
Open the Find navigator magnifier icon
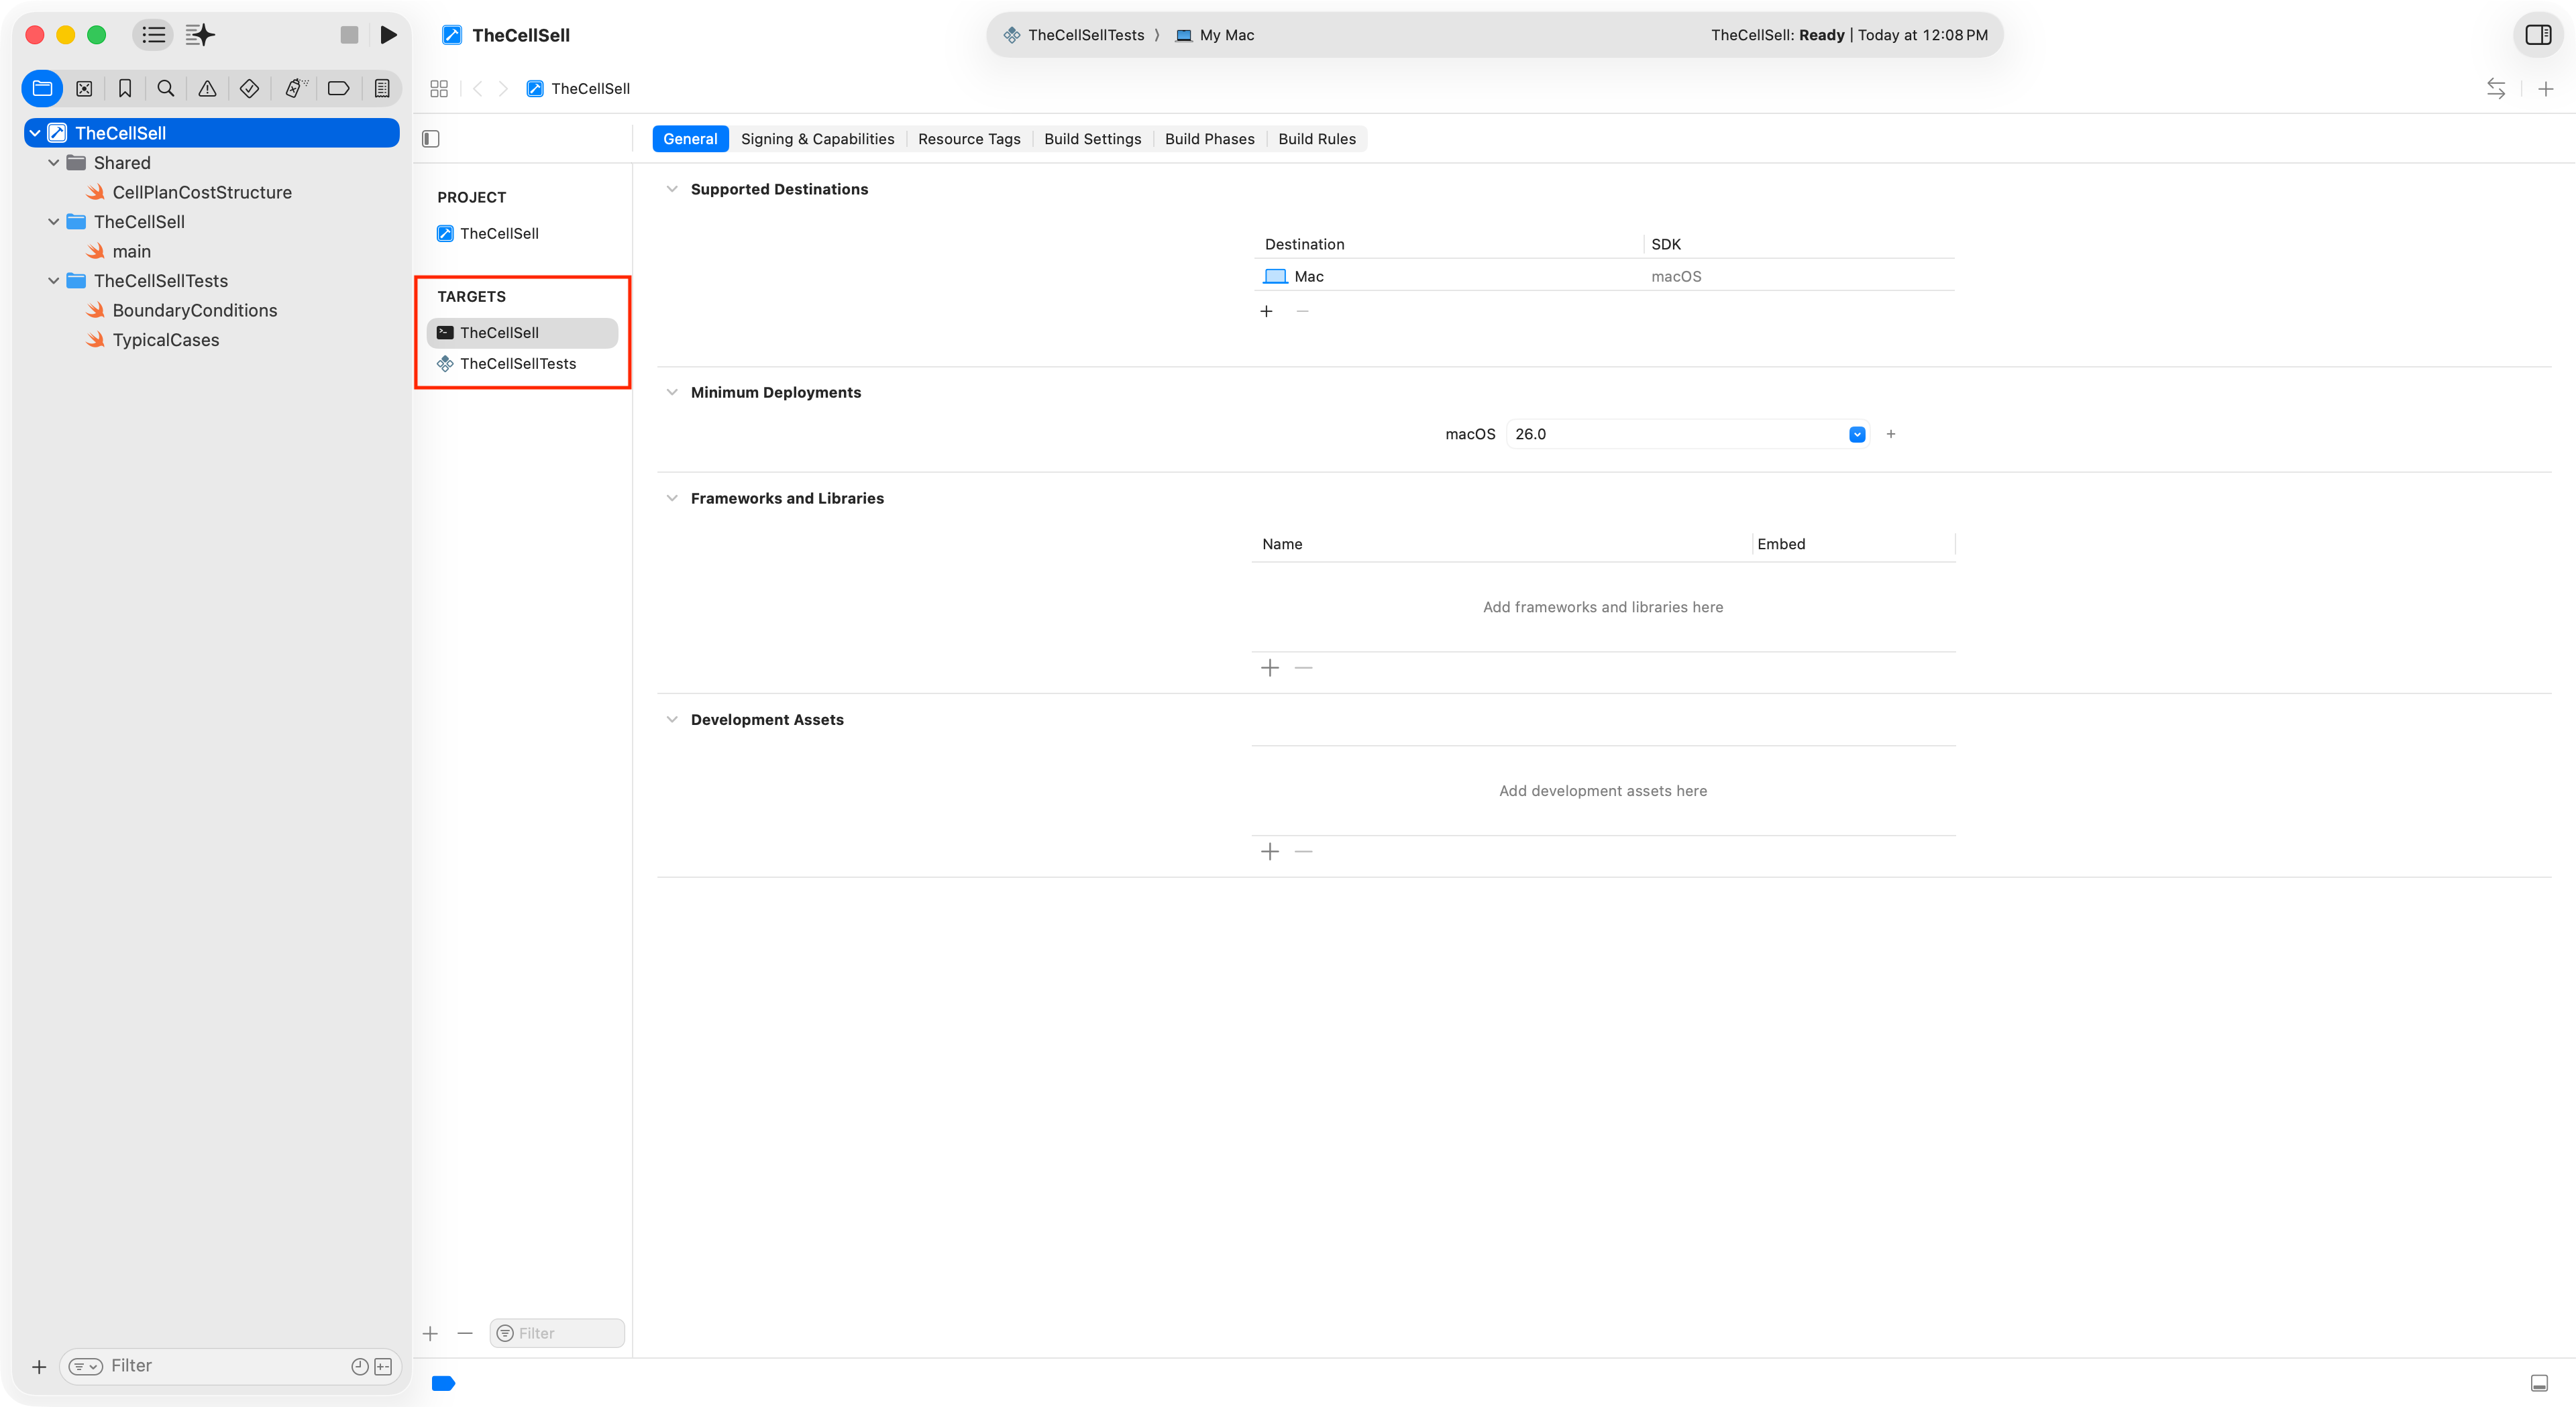click(166, 89)
